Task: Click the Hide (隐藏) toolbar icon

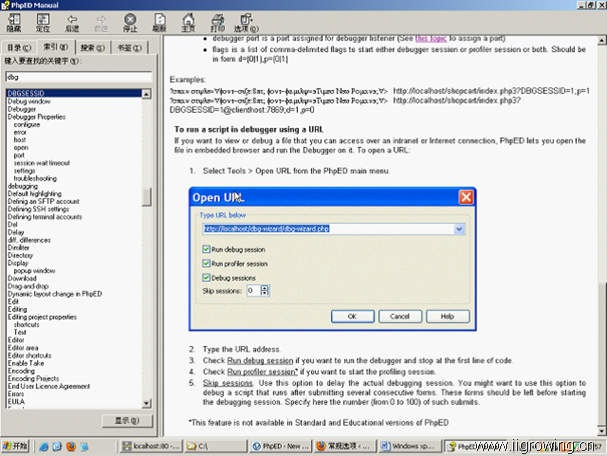Action: pos(14,22)
